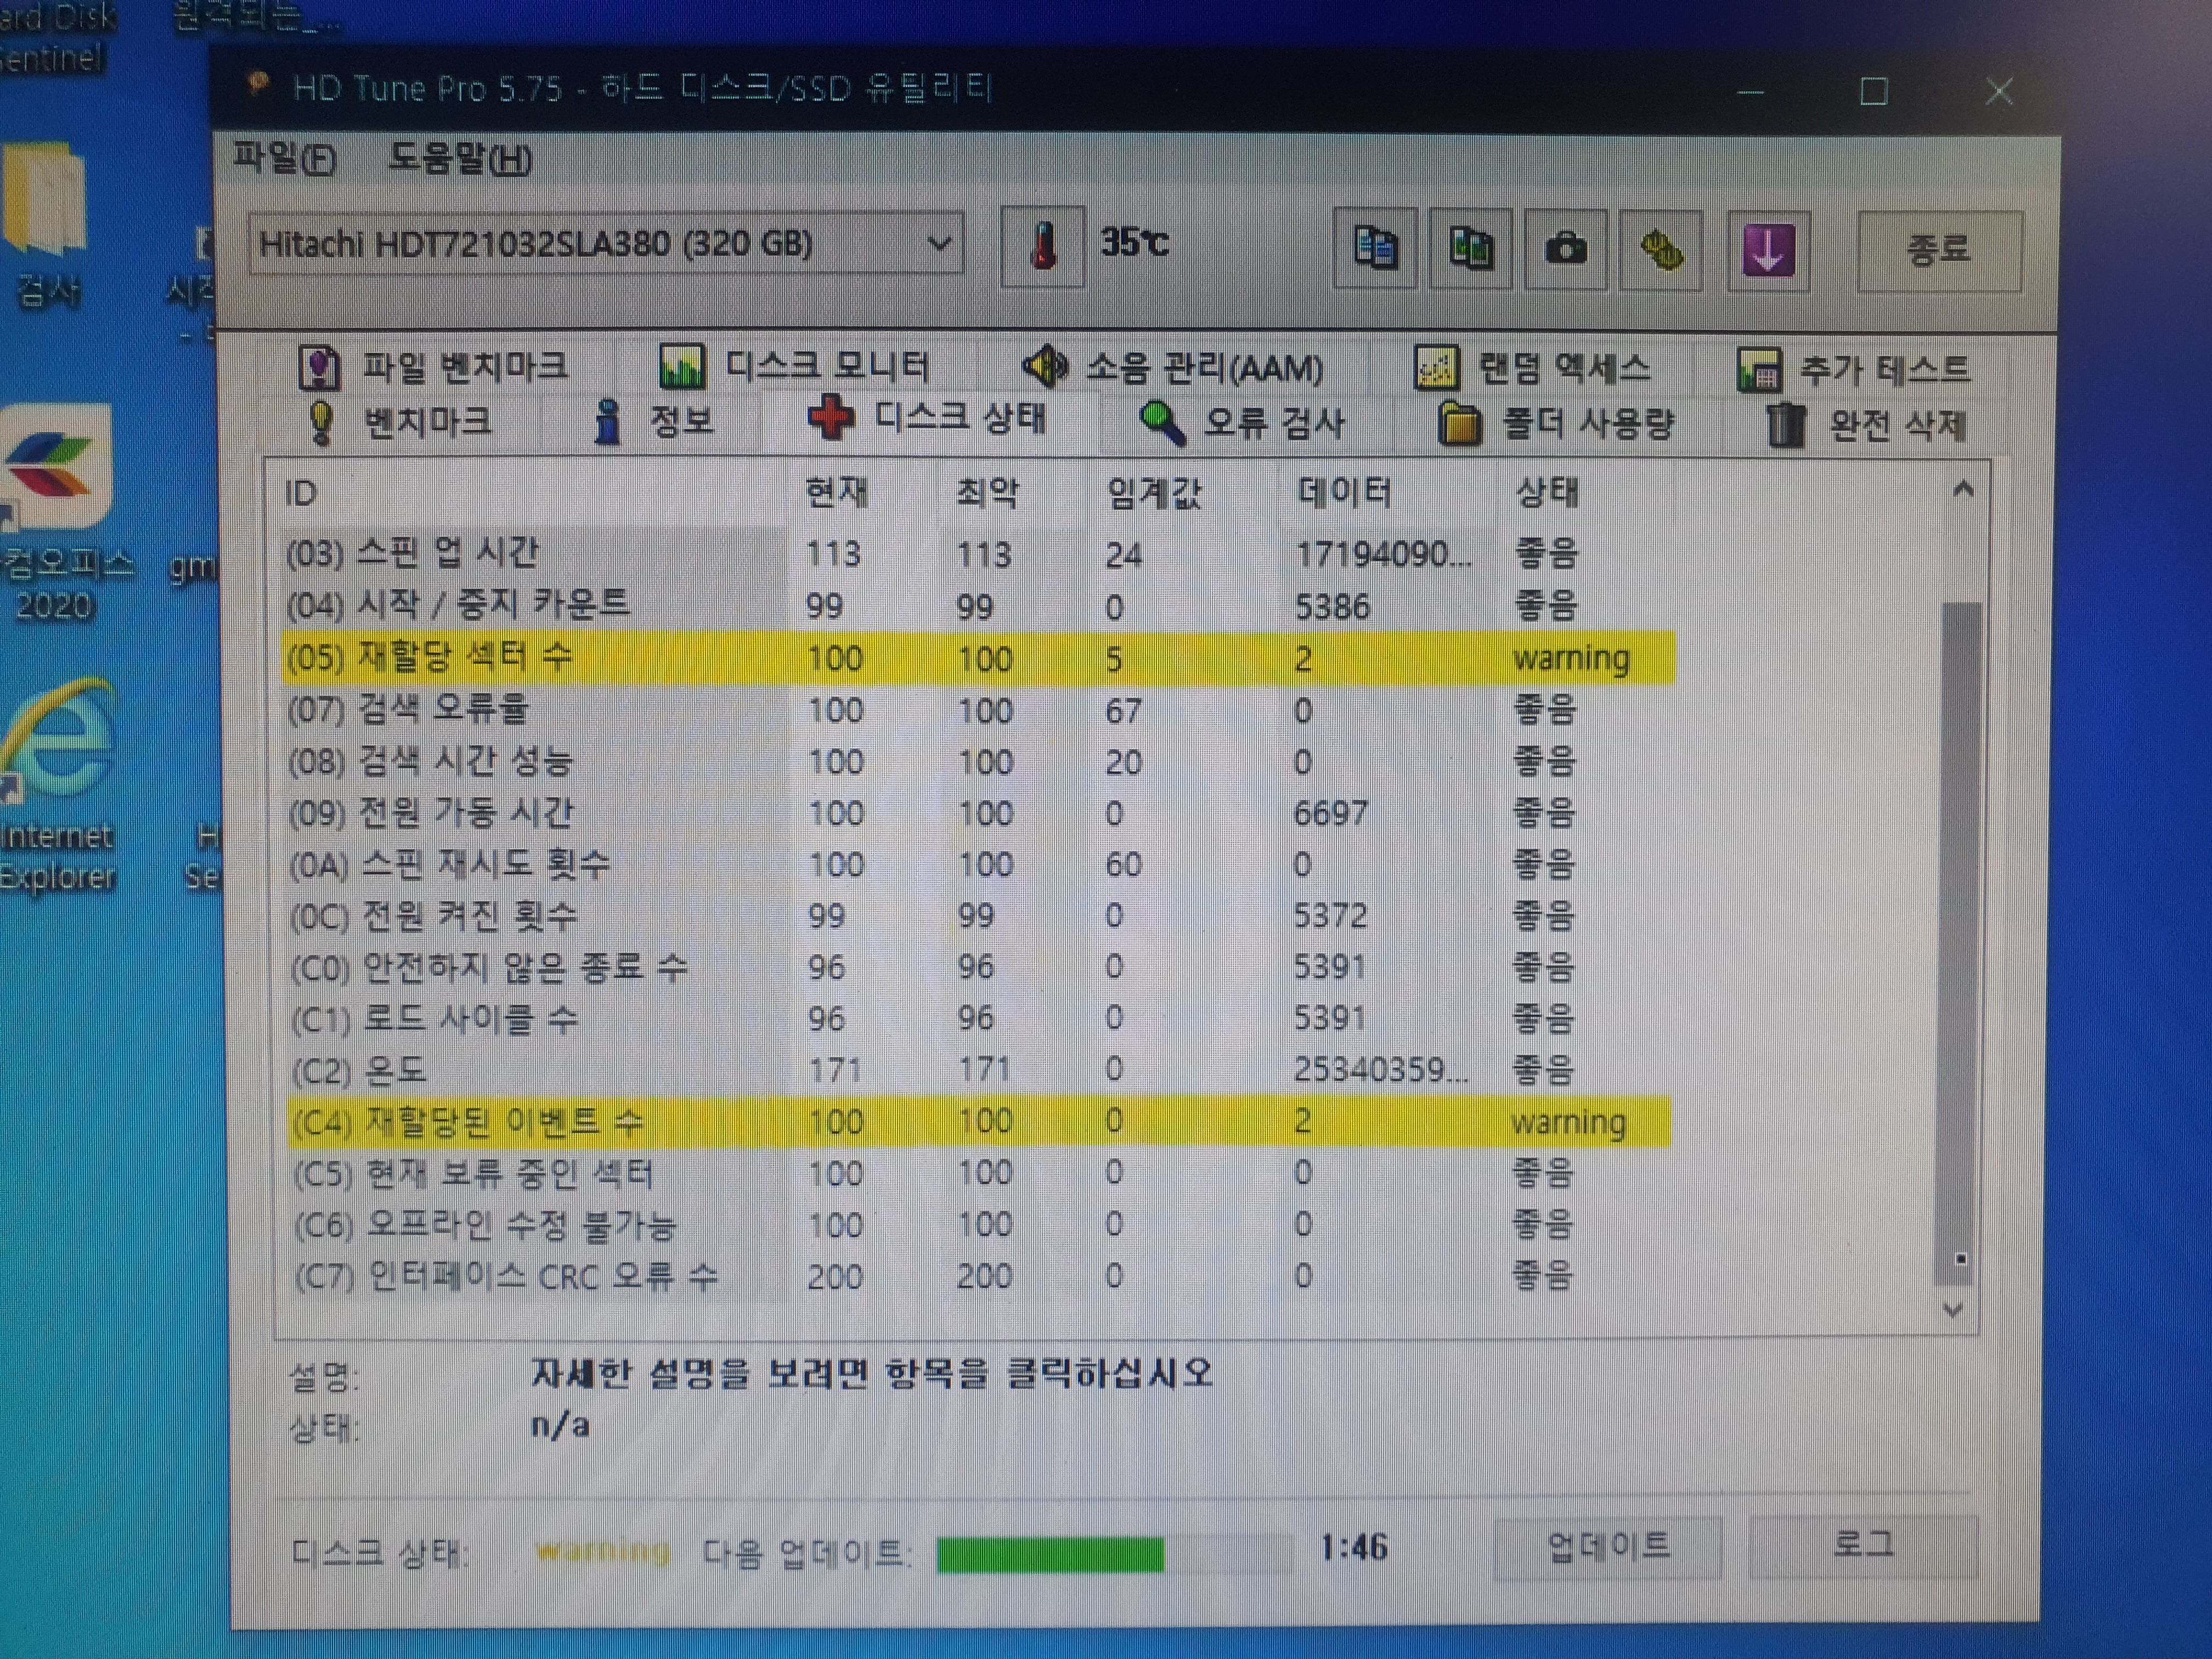Viewport: 2212px width, 1659px height.
Task: Switch to the 폴더 사용량 tab
Action: (1556, 424)
